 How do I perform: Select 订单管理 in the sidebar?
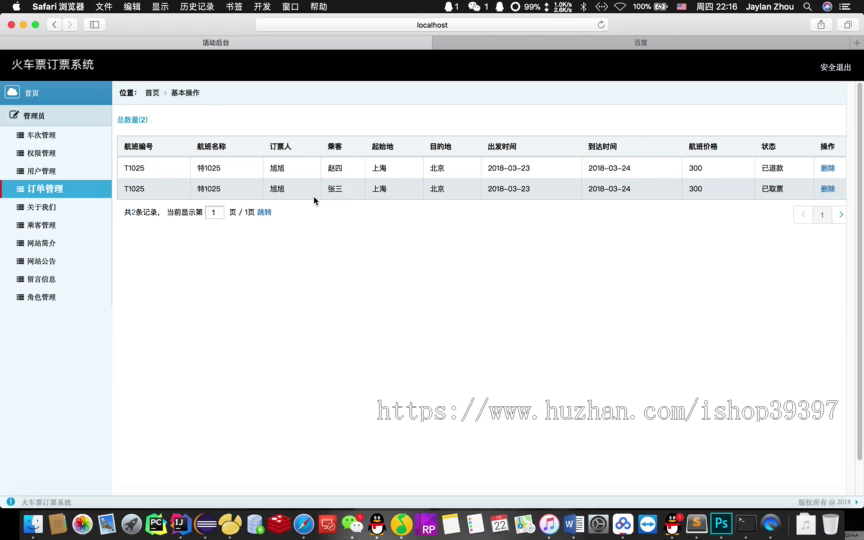[x=56, y=188]
